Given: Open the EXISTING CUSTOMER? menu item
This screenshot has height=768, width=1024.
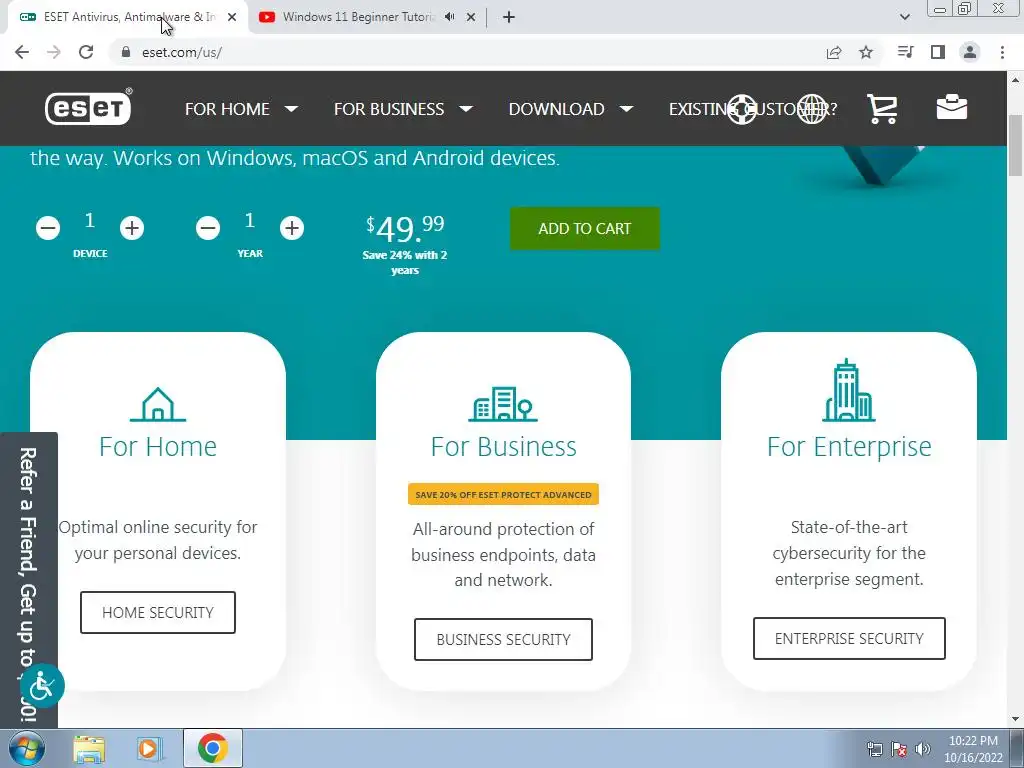Looking at the screenshot, I should pyautogui.click(x=752, y=109).
